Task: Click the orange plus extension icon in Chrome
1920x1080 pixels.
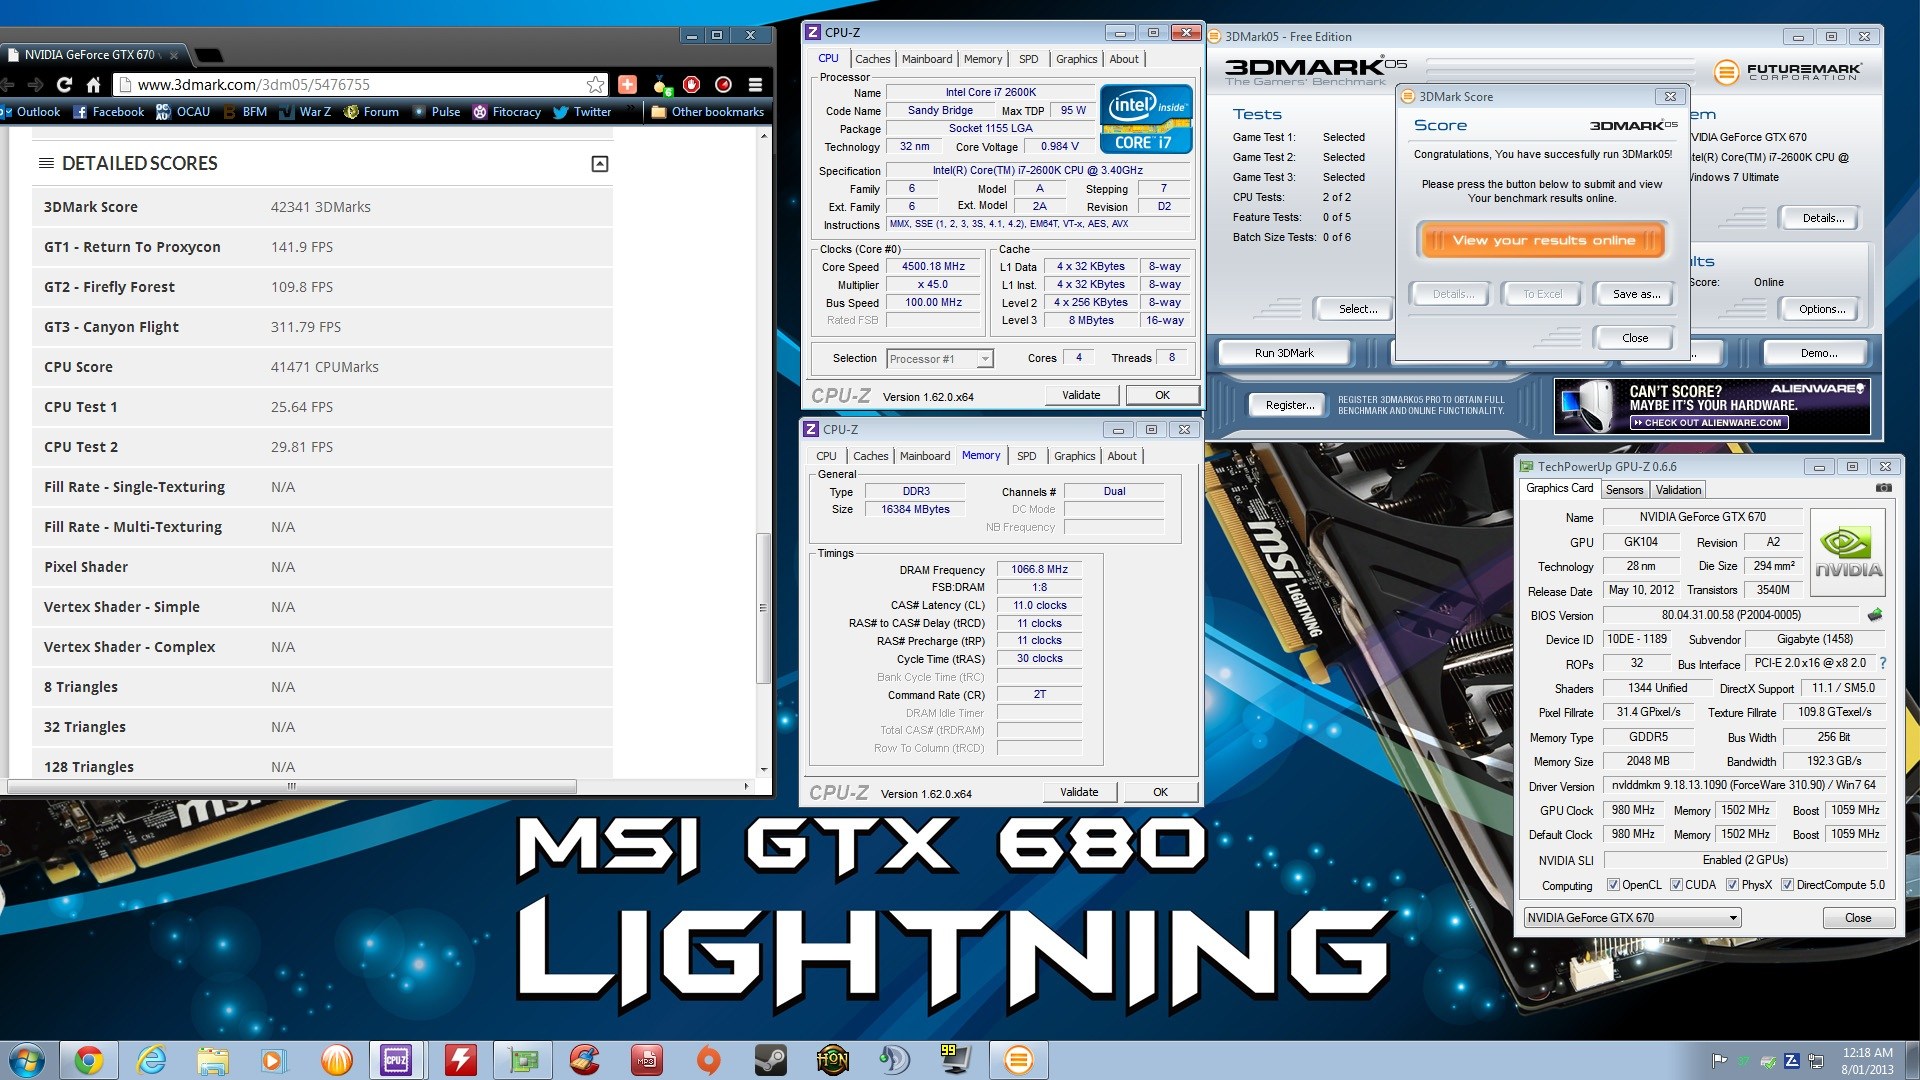Action: [627, 85]
